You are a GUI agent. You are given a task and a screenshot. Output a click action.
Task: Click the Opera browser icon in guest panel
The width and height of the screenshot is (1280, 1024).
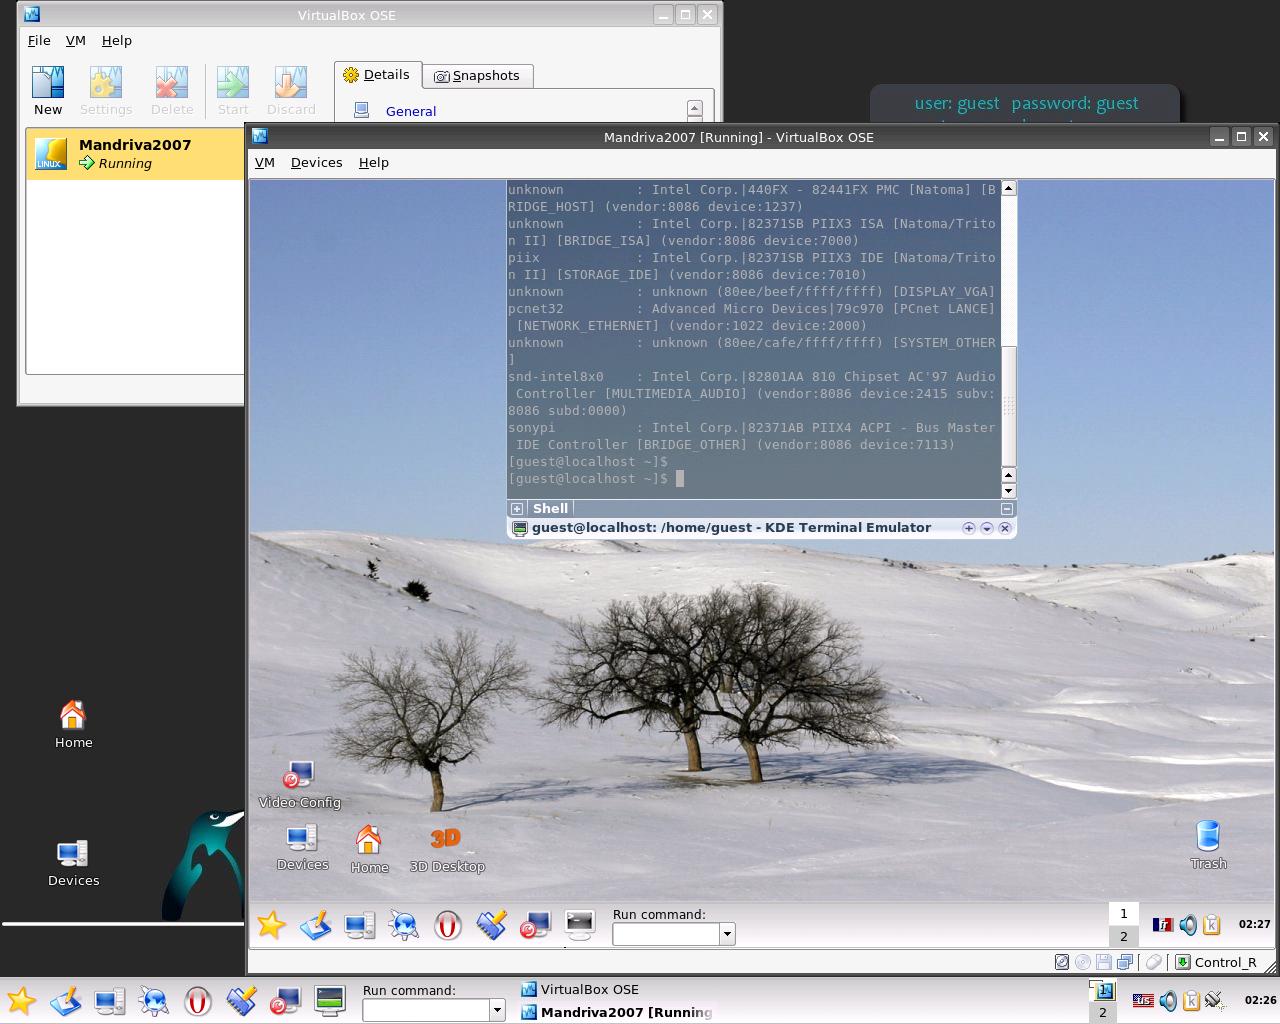pos(448,925)
